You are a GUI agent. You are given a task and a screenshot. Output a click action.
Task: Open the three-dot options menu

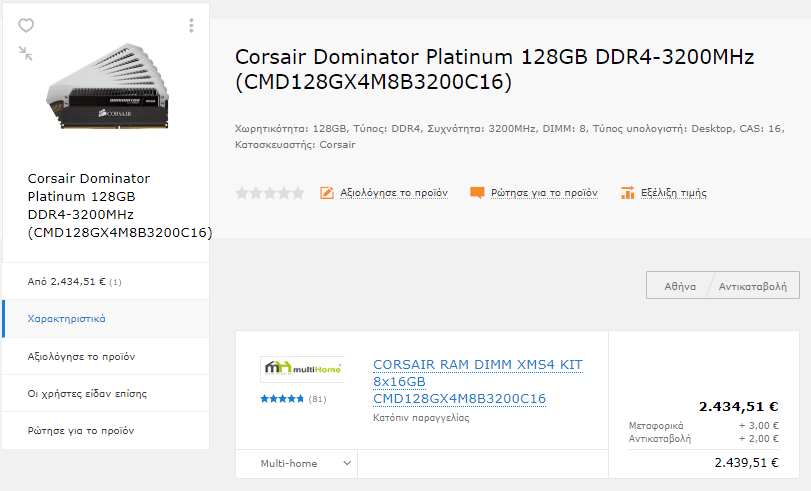click(x=191, y=26)
